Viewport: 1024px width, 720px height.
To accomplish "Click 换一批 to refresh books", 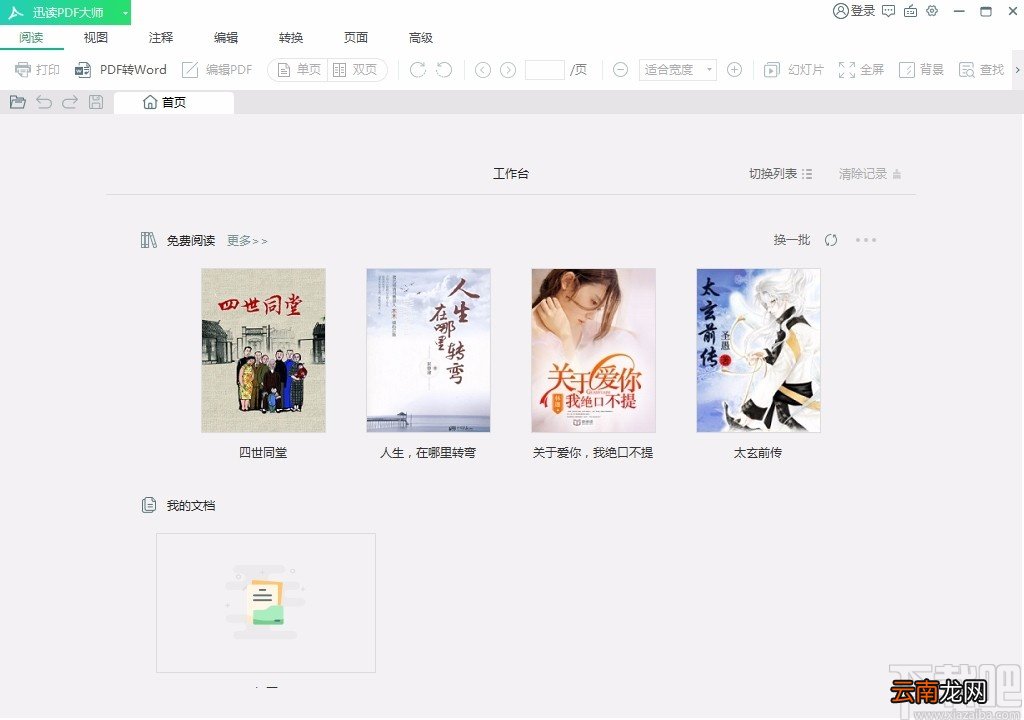I will [x=792, y=240].
